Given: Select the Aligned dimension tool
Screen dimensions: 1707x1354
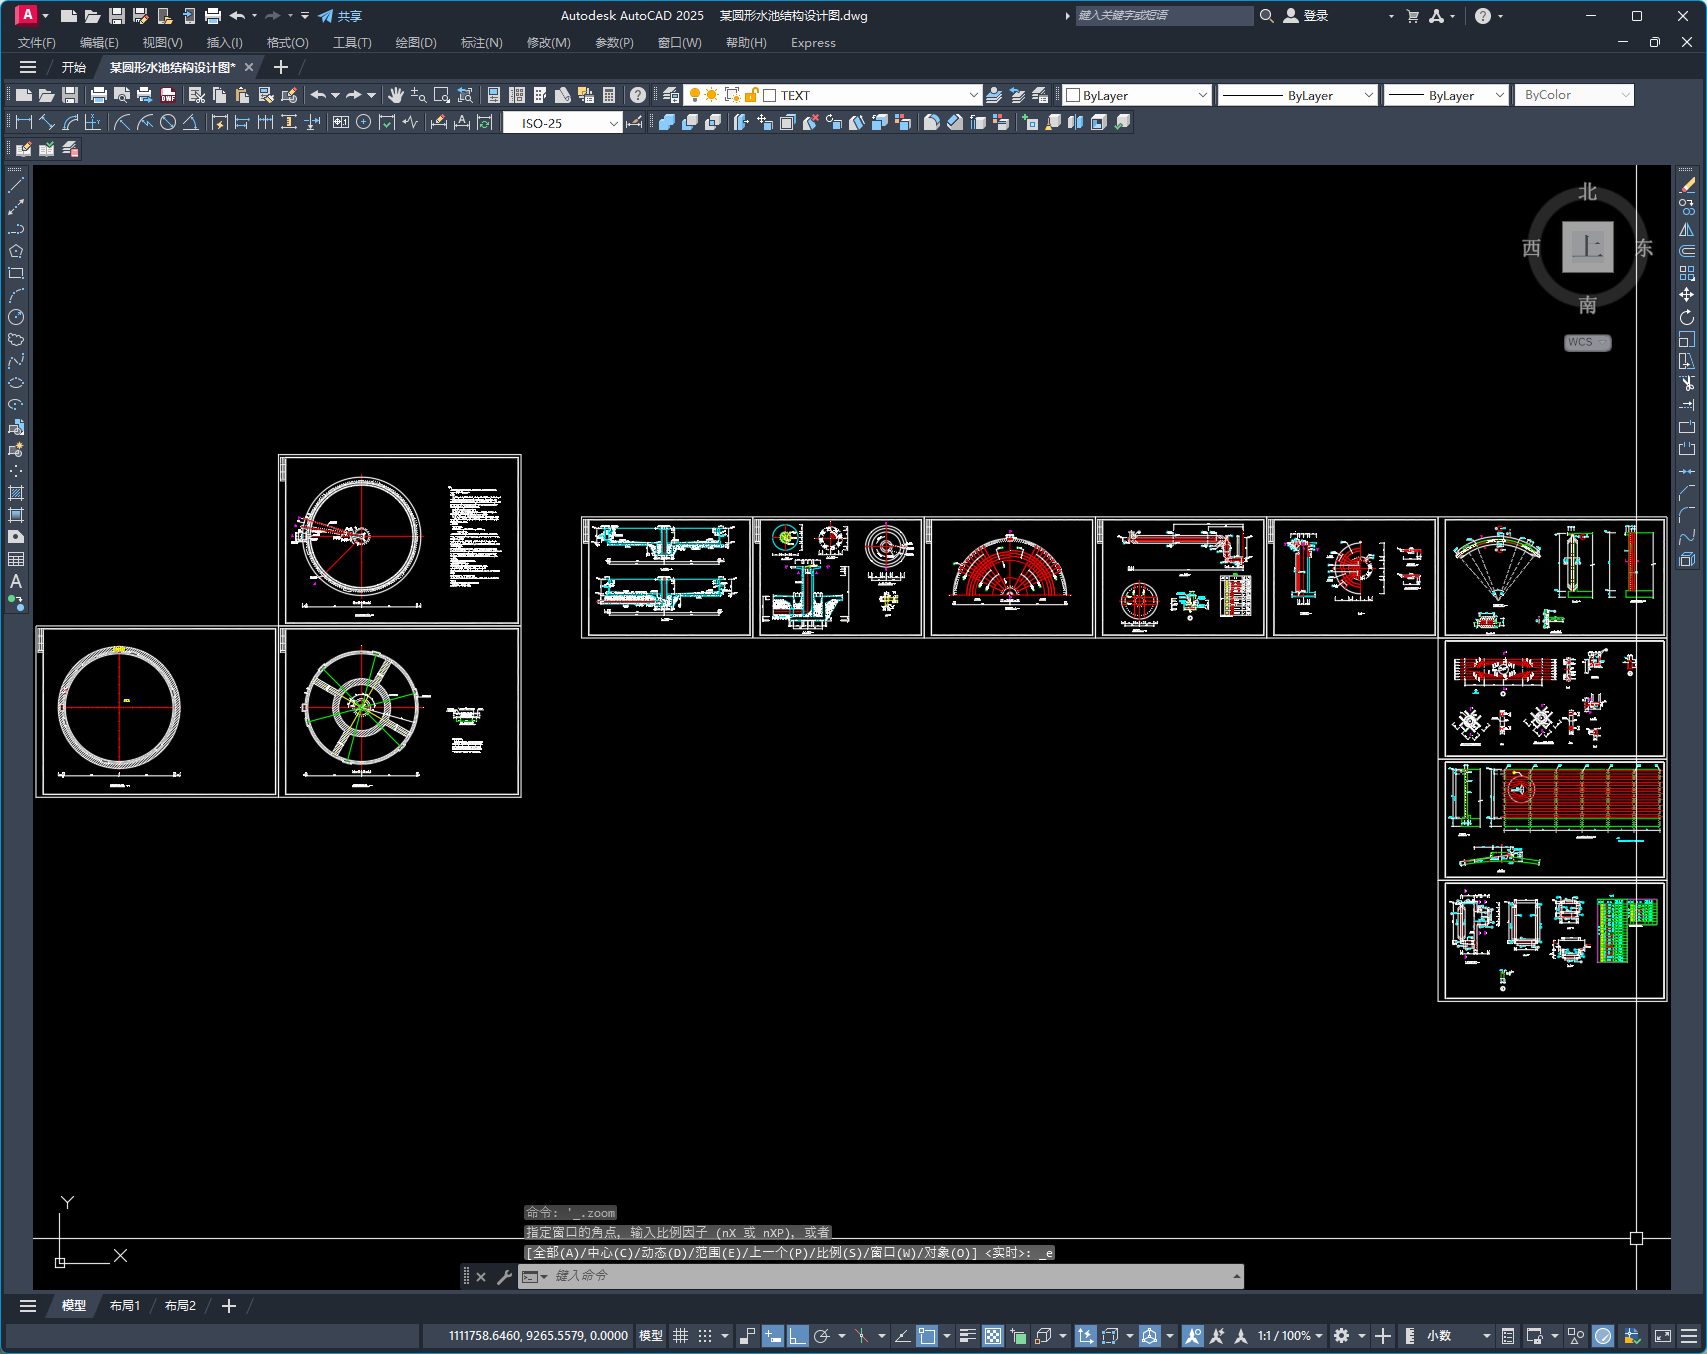Looking at the screenshot, I should tap(47, 122).
